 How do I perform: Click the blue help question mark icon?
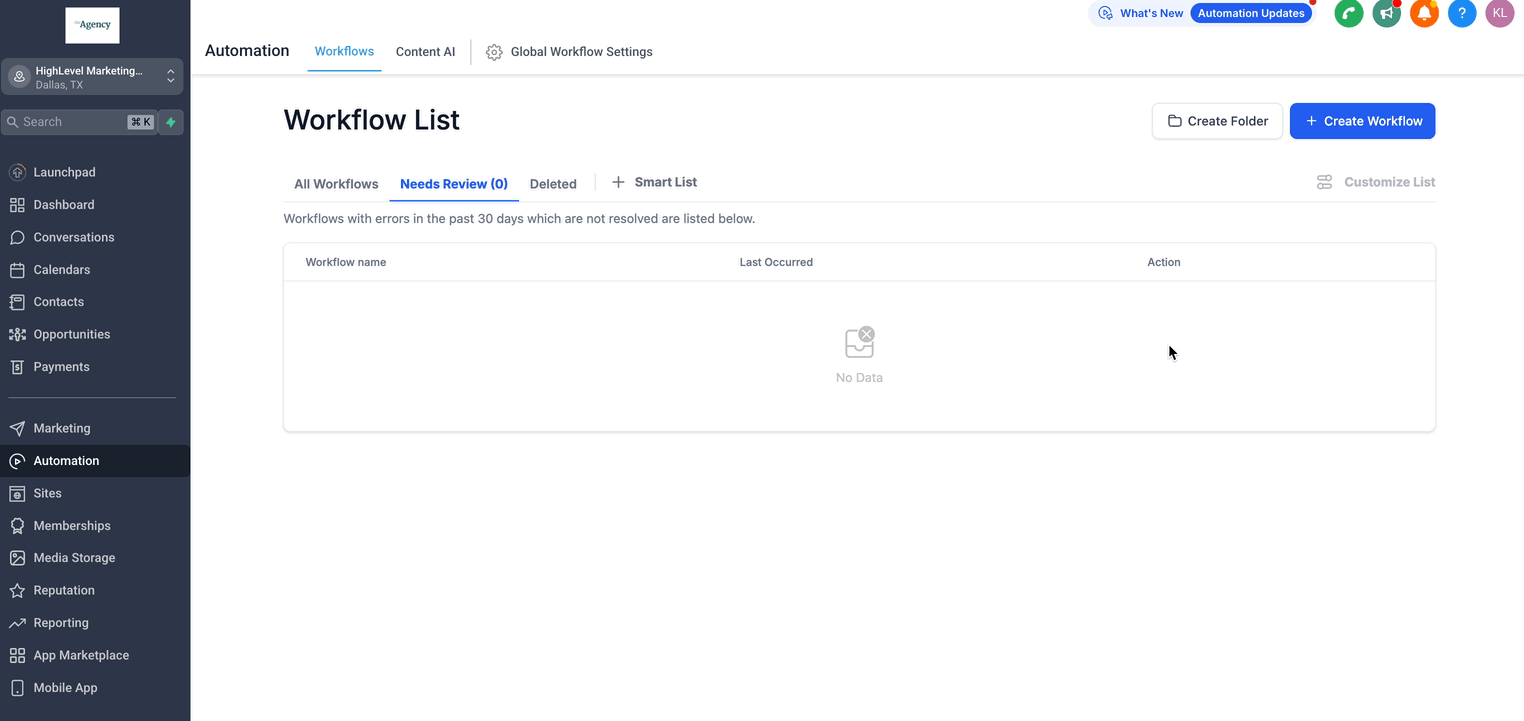[1461, 13]
